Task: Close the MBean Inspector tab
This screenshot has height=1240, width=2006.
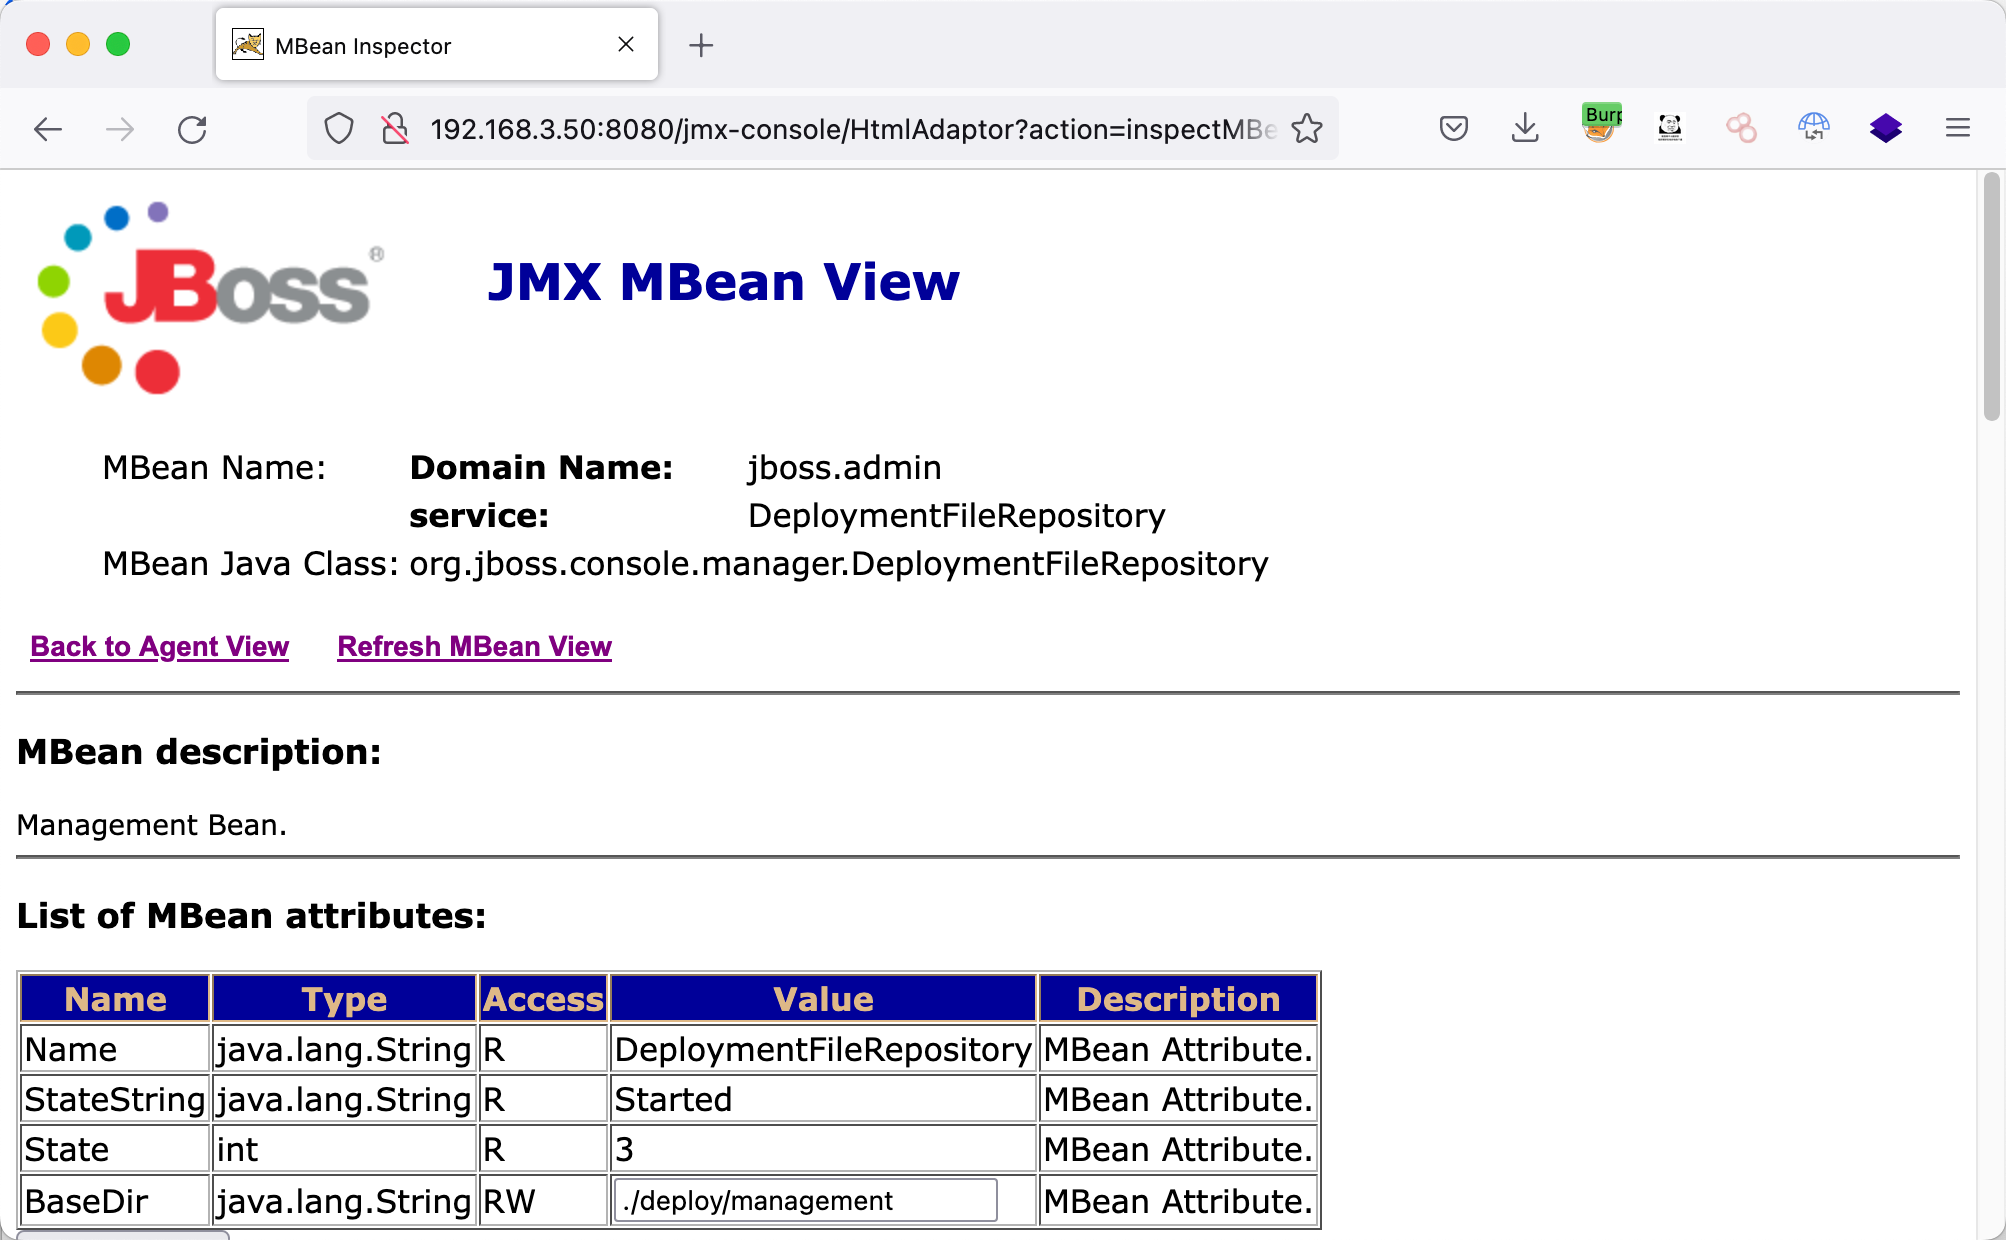Action: (626, 45)
